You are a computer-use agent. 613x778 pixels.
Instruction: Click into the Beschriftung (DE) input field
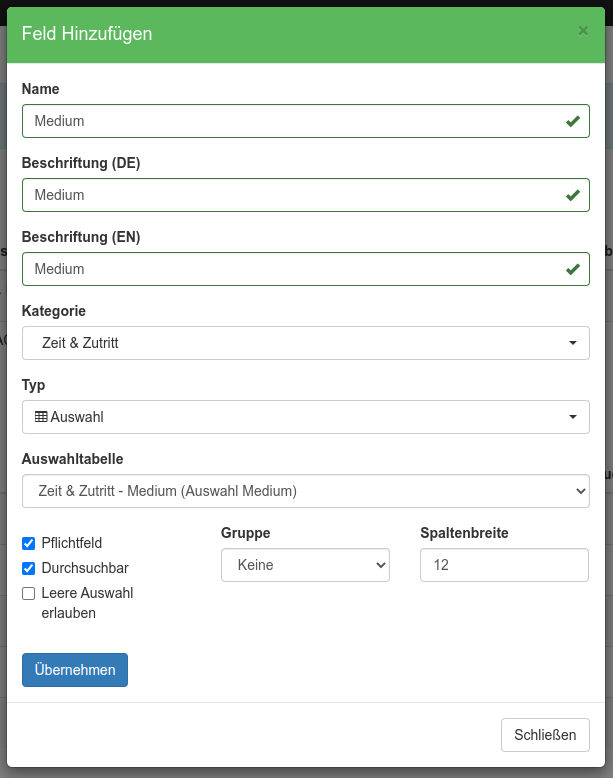pyautogui.click(x=290, y=195)
